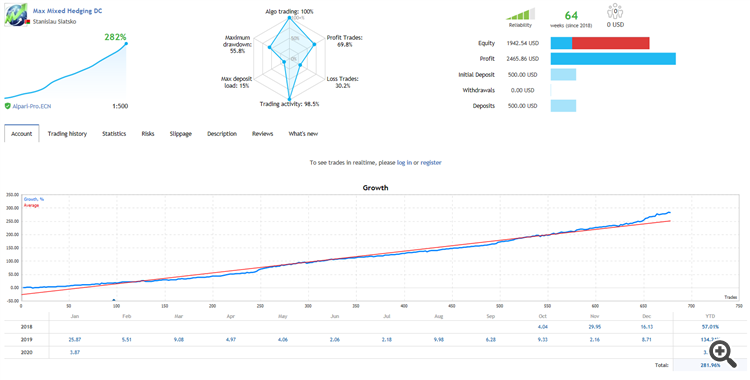This screenshot has width=750, height=380.
Task: Open the Reviews tab
Action: click(263, 134)
